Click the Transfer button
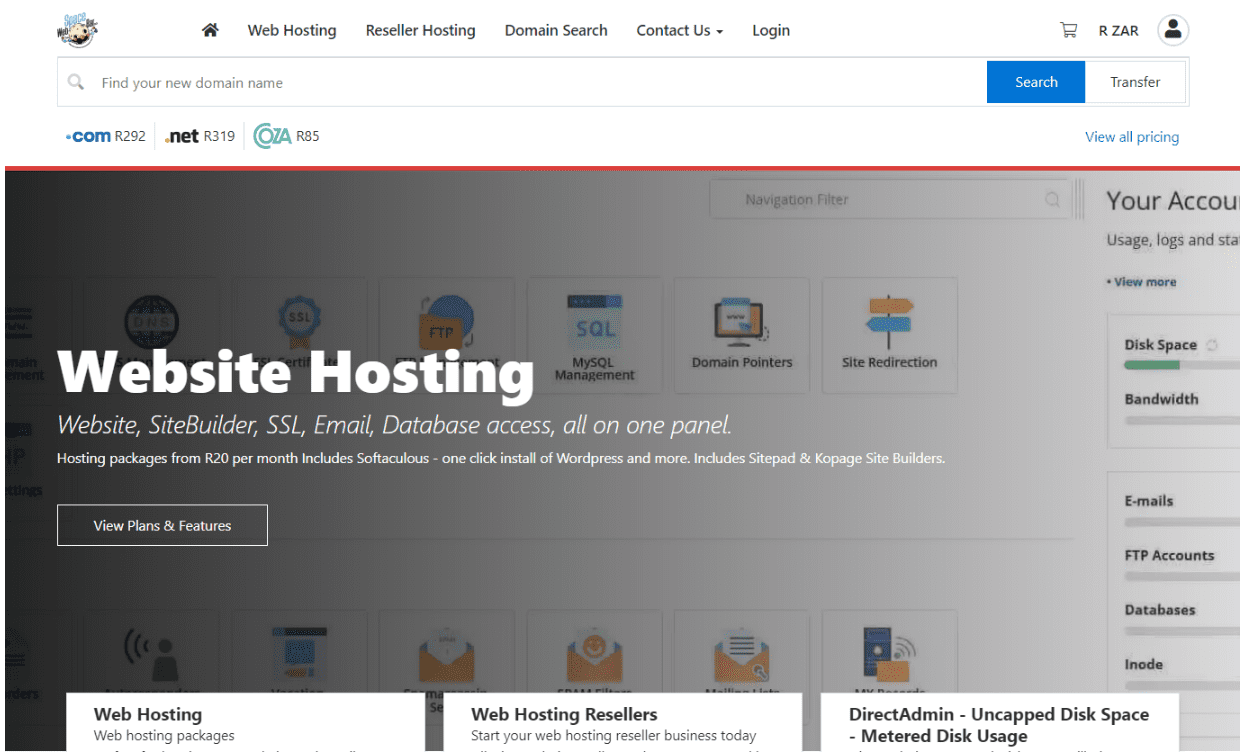 (1135, 82)
